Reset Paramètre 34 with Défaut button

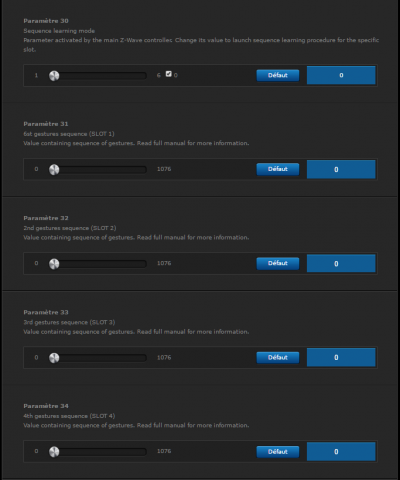tap(278, 452)
